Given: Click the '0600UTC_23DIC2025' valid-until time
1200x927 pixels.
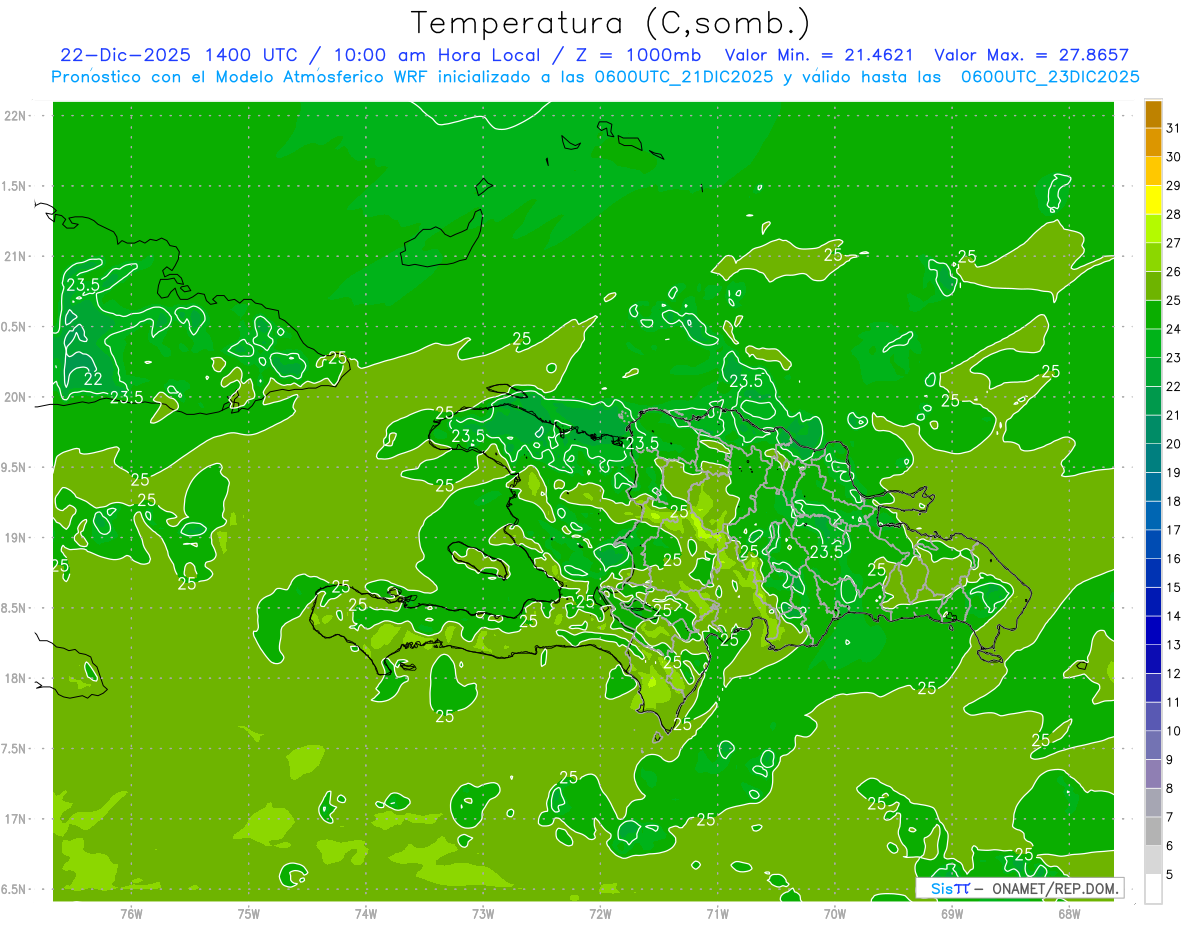Looking at the screenshot, I should (1050, 77).
